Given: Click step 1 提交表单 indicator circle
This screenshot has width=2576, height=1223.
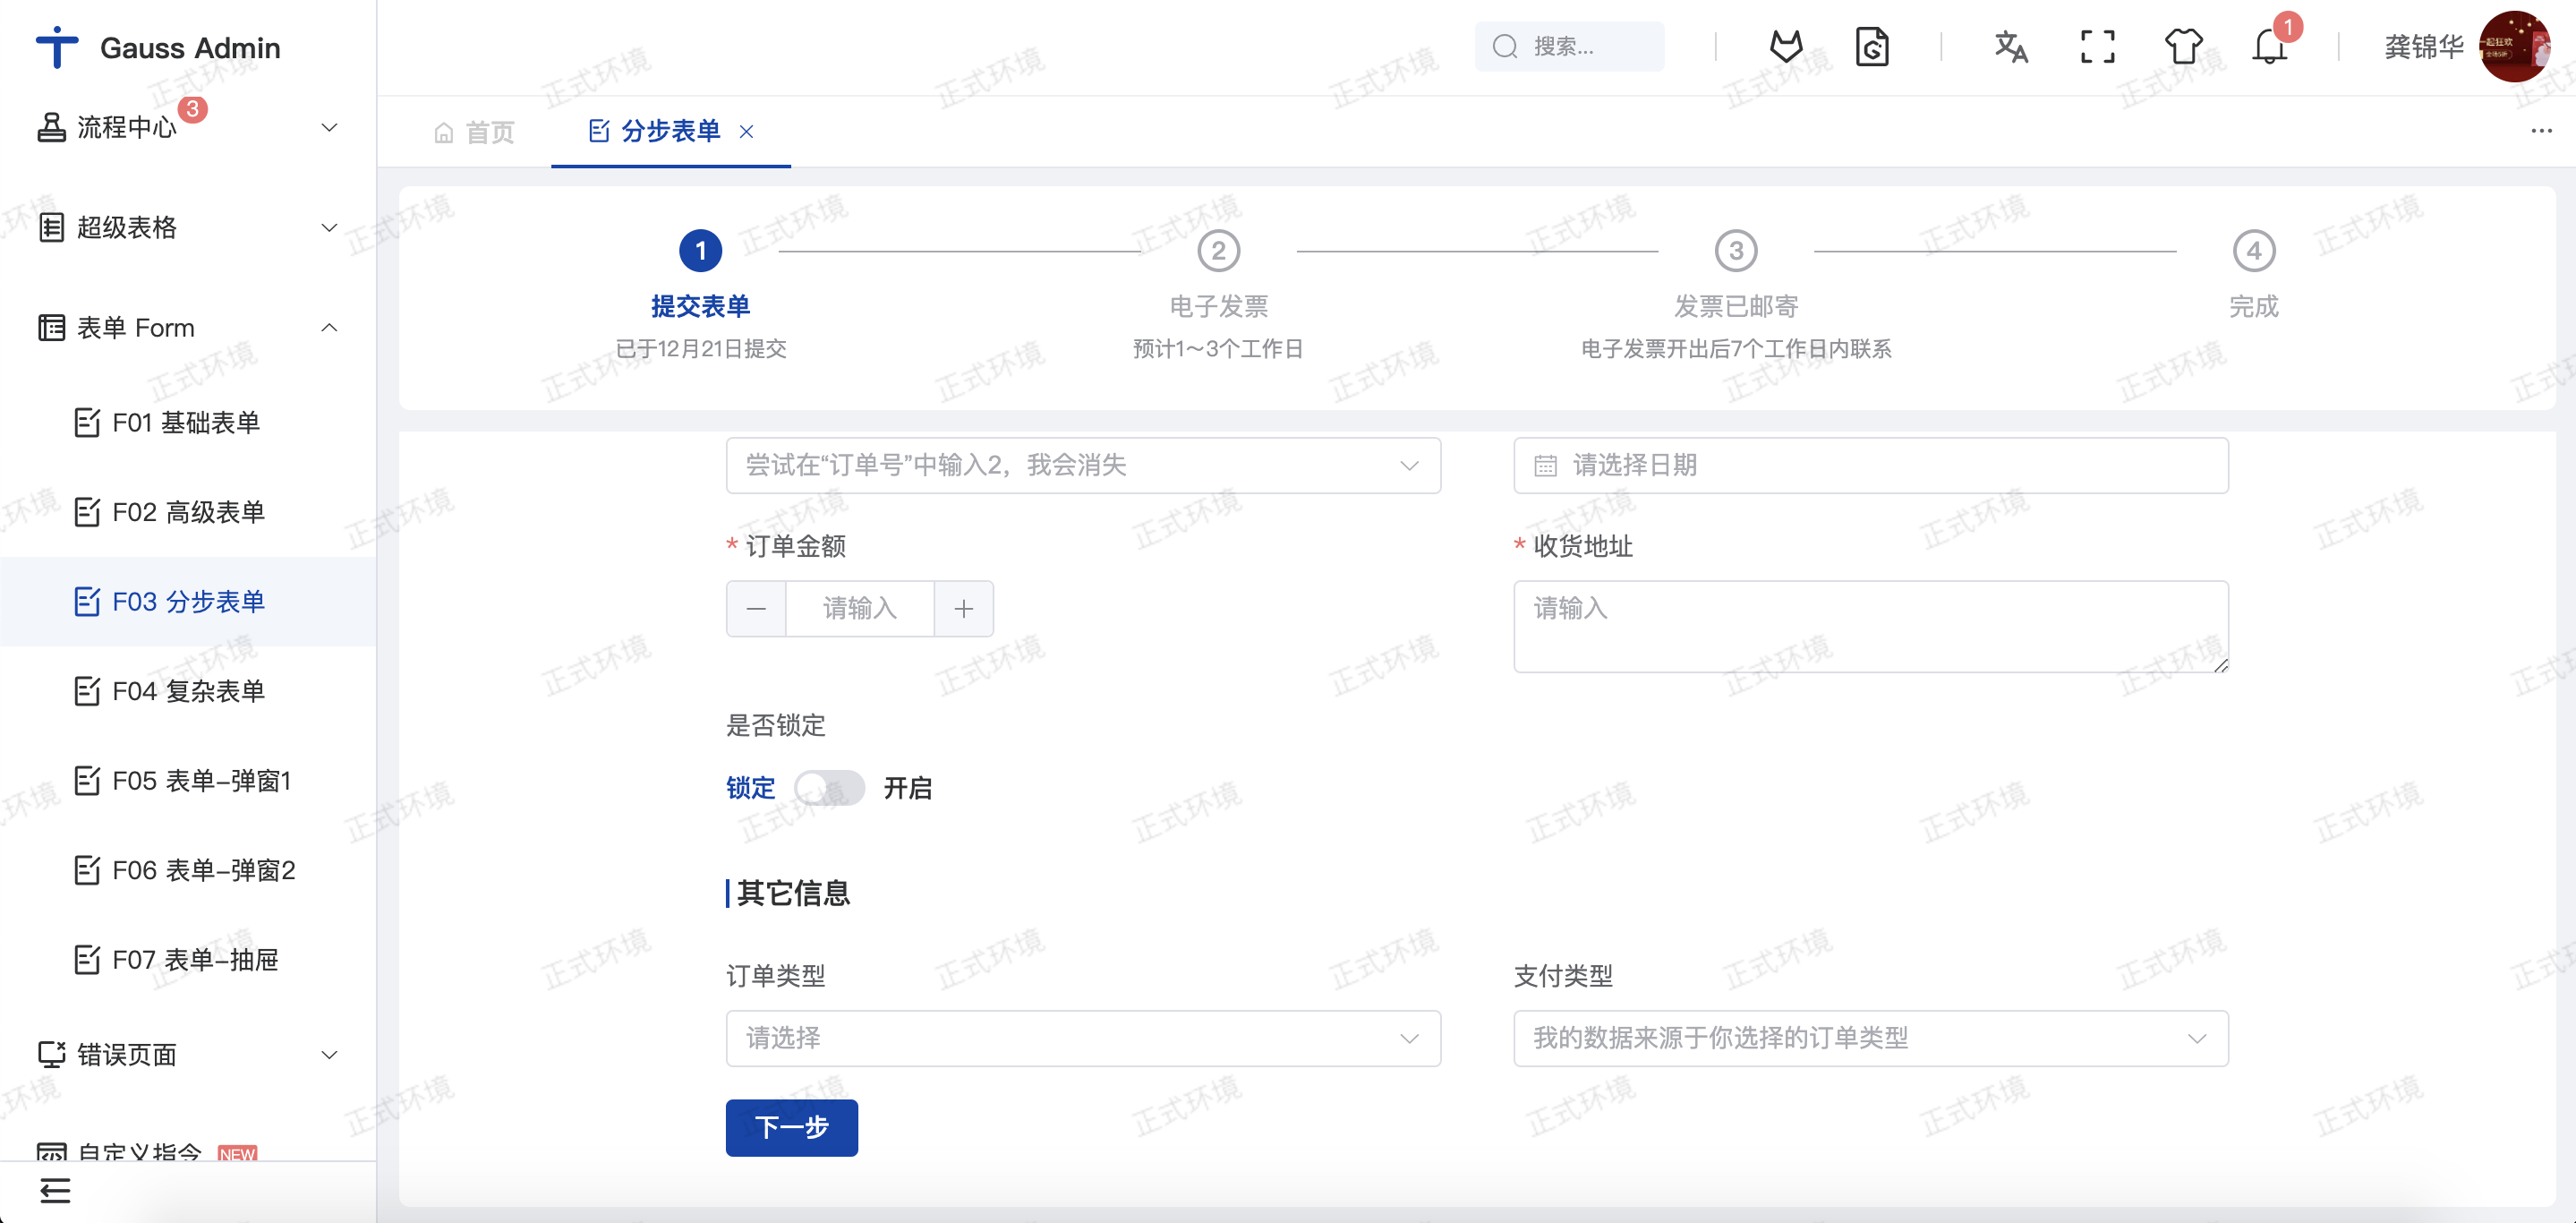Looking at the screenshot, I should pos(700,251).
